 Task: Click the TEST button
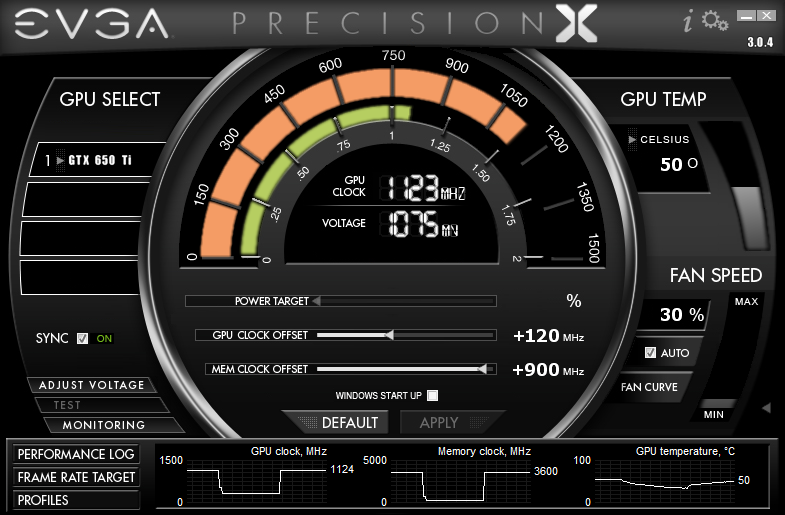tap(100, 405)
